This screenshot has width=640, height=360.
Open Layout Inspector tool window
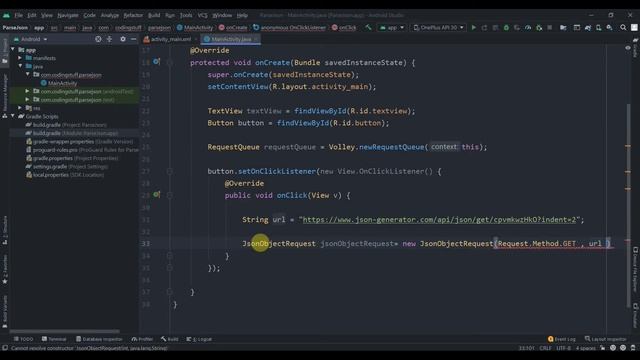(x=606, y=339)
